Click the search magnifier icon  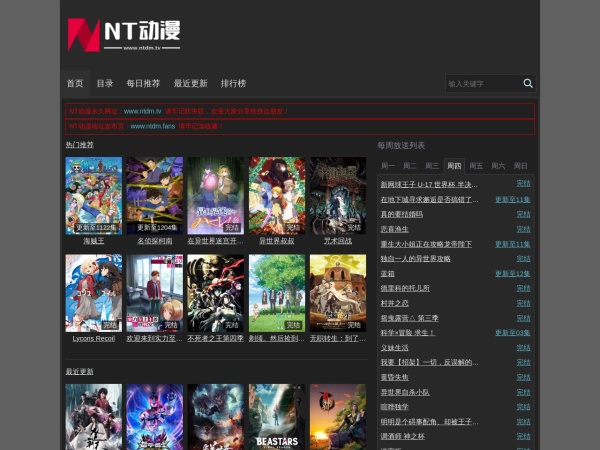tap(528, 84)
